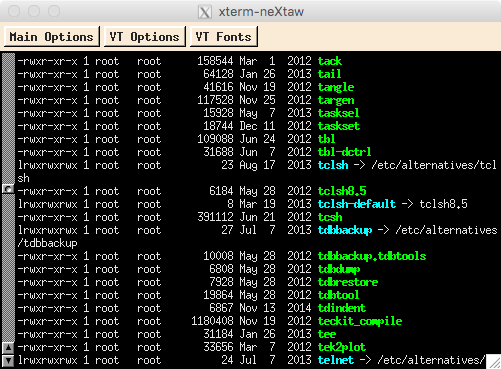Click the scrollbar track above the thumb
501x369 pixels.
point(8,118)
